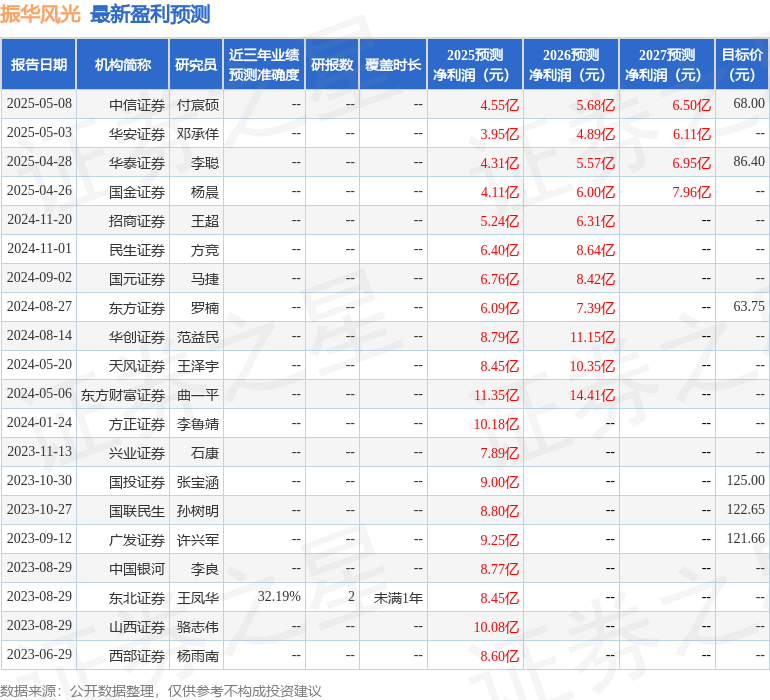
Task: Click the 6.95亿 2027 forecast
Action: click(691, 163)
